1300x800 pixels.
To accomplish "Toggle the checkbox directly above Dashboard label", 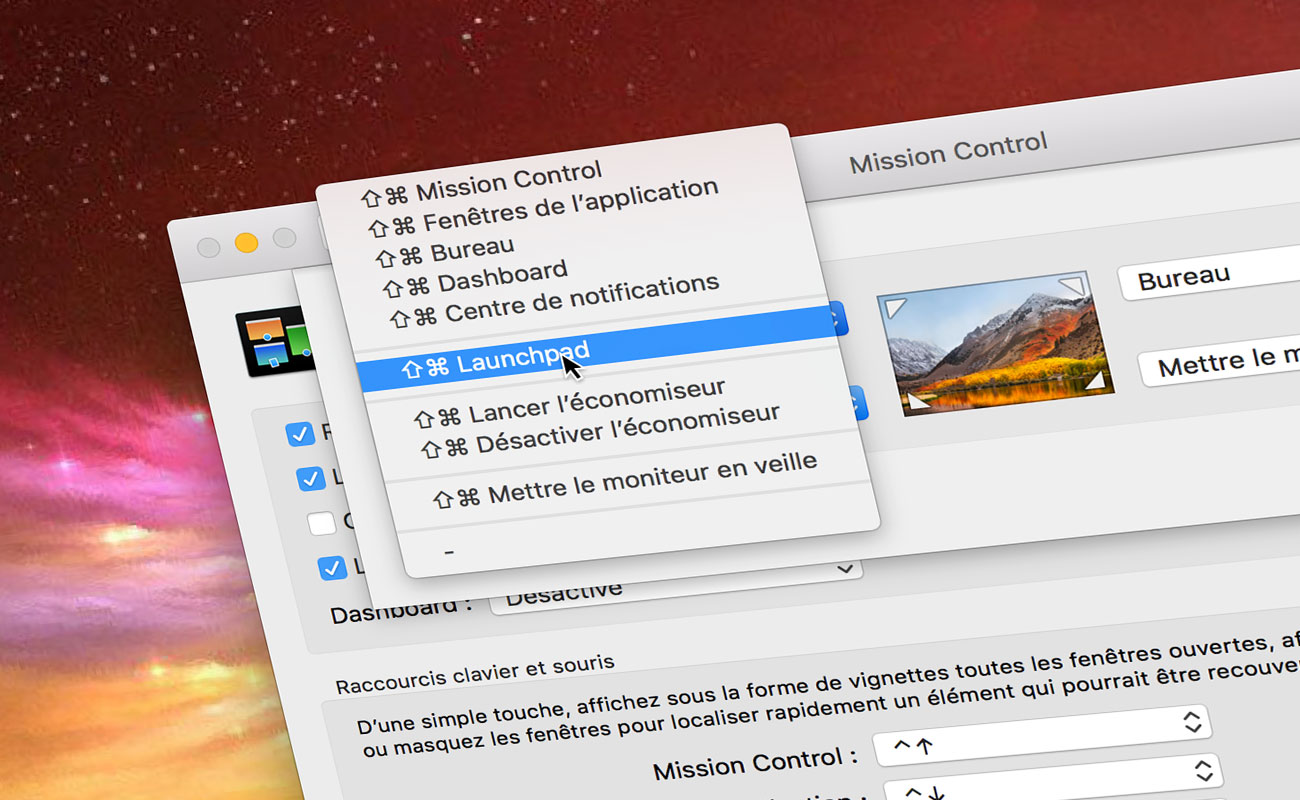I will [331, 568].
